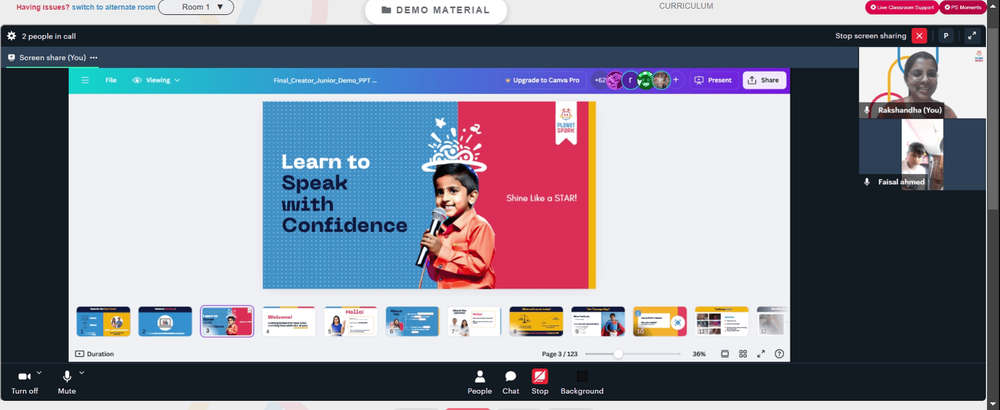Expand the Room 1 dropdown
Screen dimensions: 1000x410
click(x=196, y=7)
